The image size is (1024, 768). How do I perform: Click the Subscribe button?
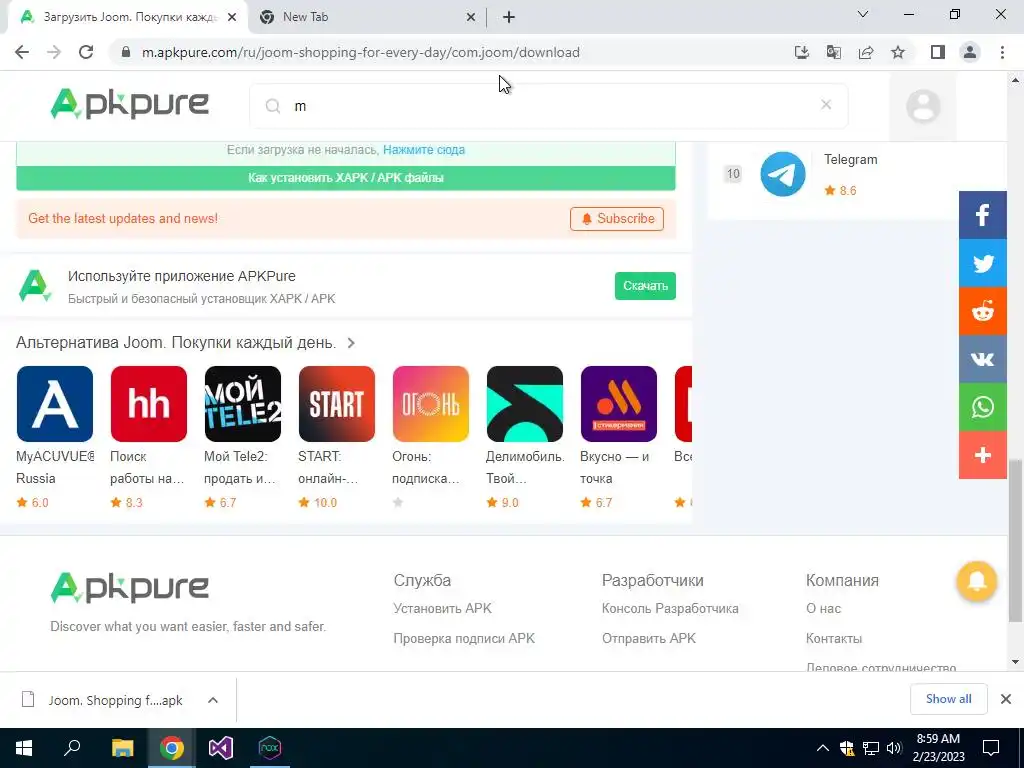tap(617, 219)
